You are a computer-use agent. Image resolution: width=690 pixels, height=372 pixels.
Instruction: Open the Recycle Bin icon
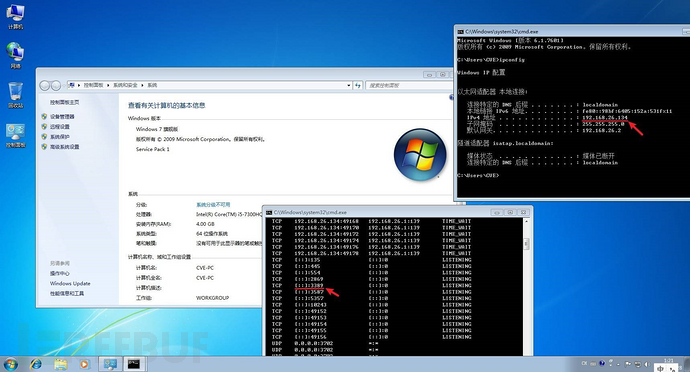pos(15,95)
